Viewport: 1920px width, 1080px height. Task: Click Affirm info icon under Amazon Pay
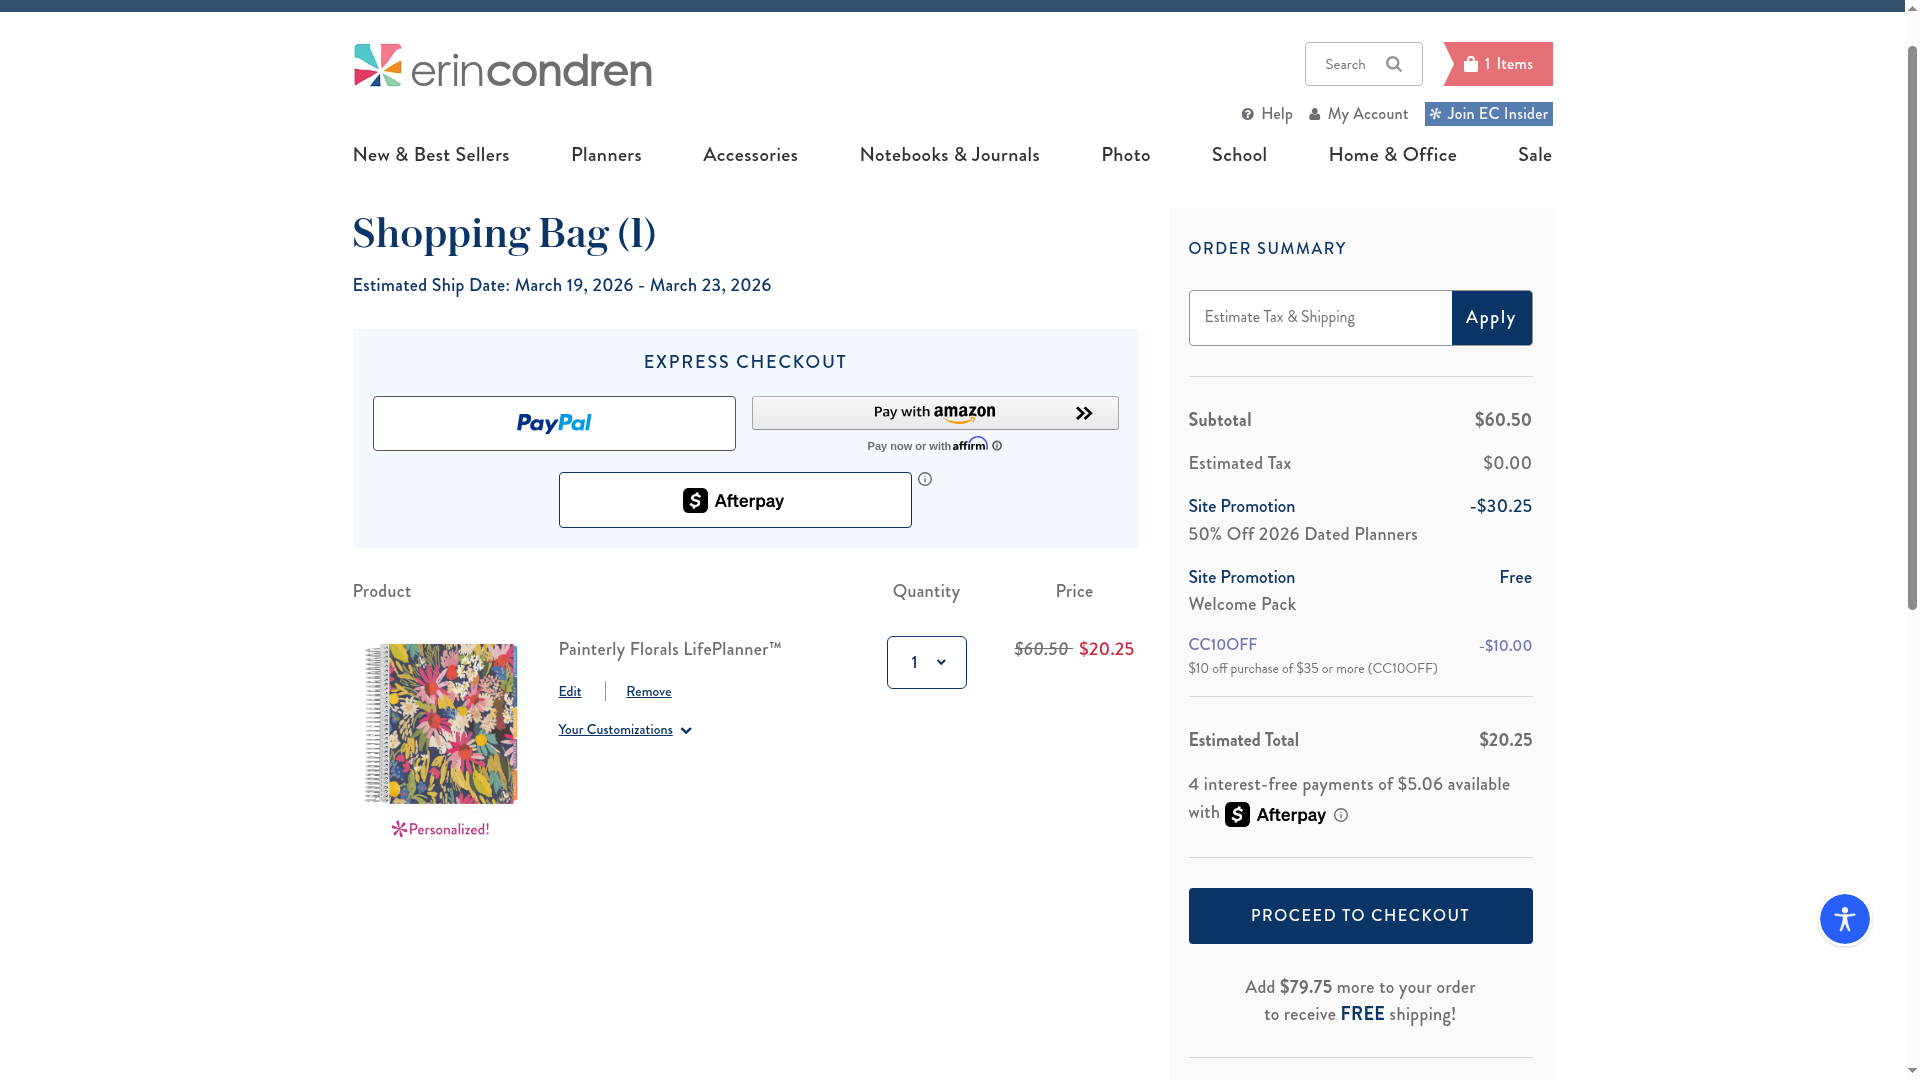(997, 446)
